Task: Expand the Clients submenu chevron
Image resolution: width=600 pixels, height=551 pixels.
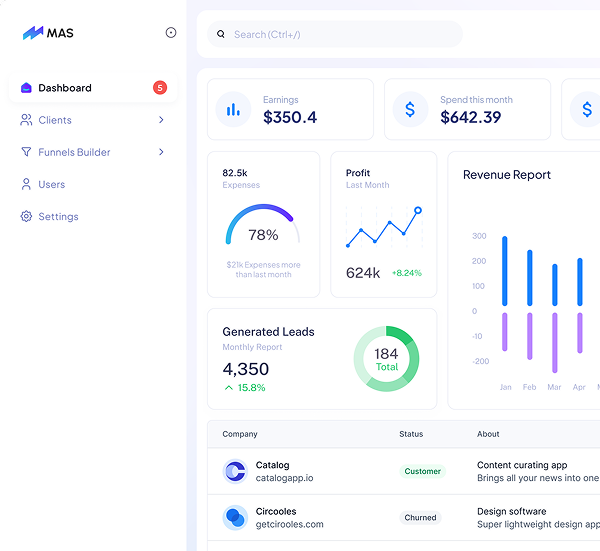Action: pos(161,120)
